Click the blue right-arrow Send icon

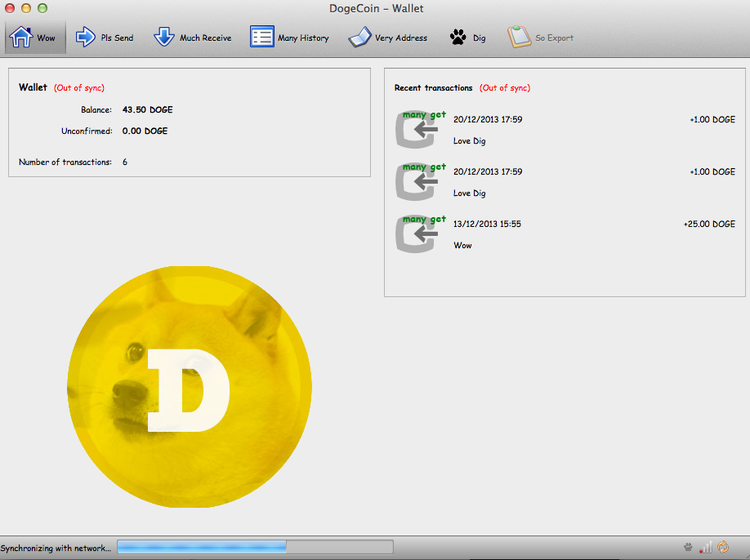tap(86, 37)
